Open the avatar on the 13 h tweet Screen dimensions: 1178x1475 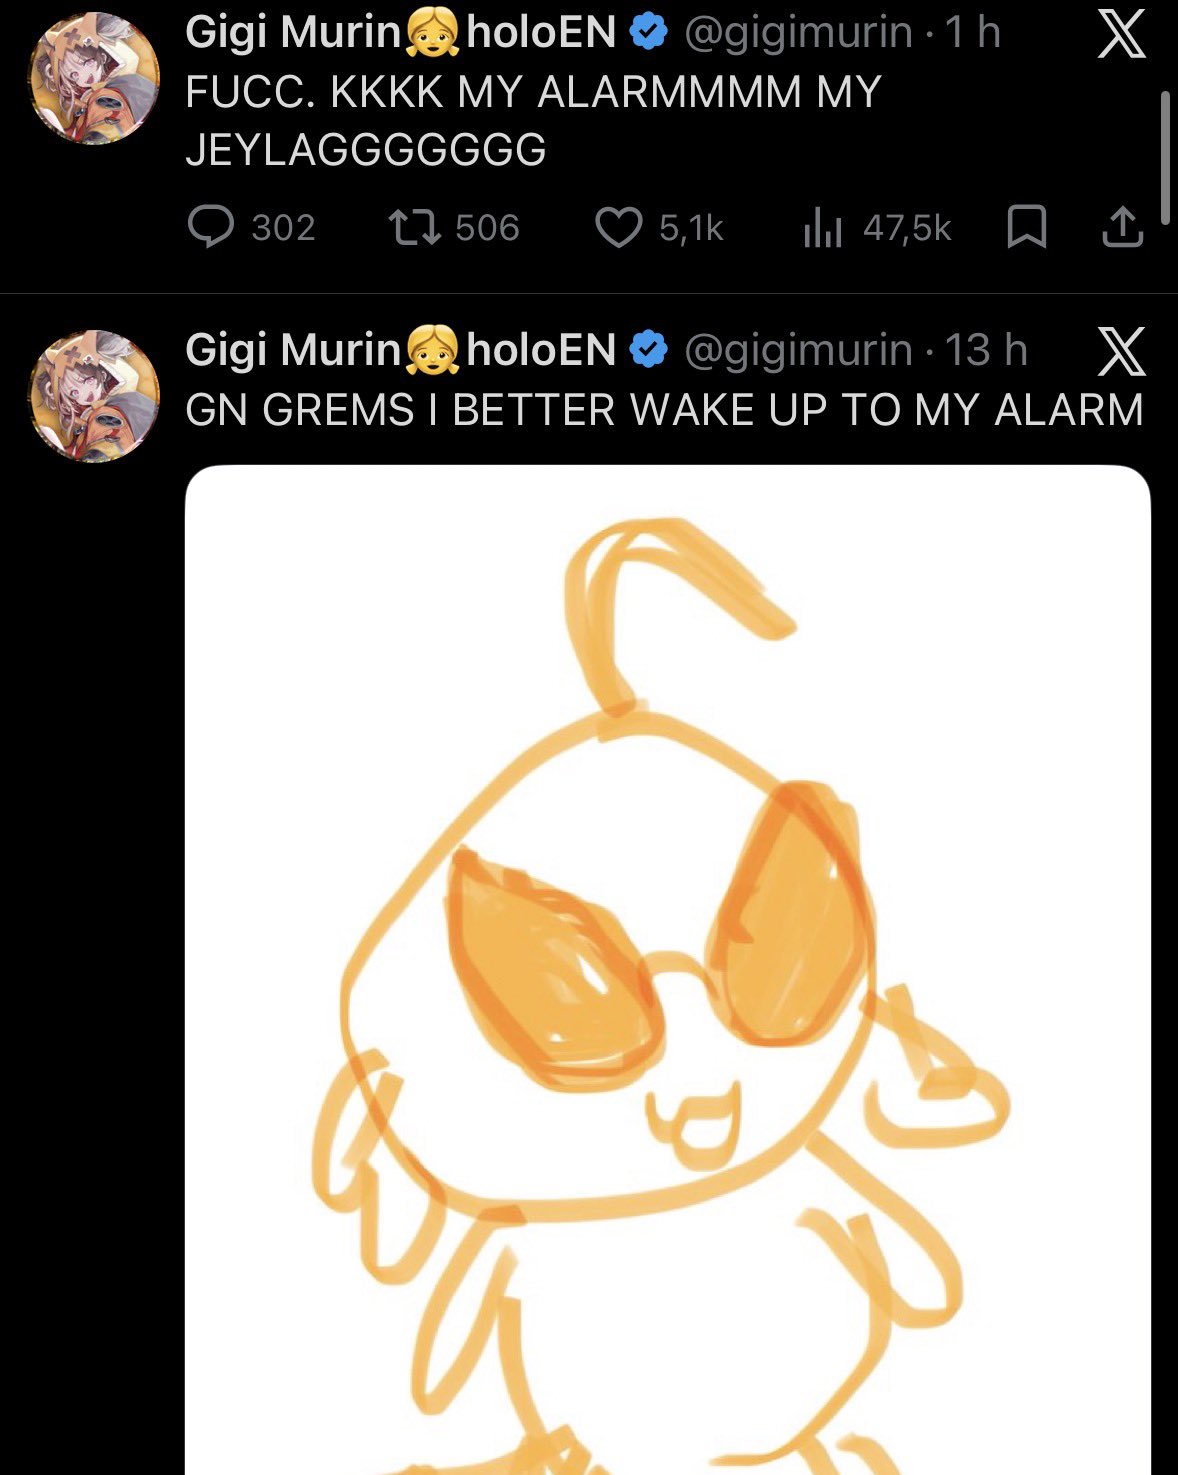(x=95, y=395)
